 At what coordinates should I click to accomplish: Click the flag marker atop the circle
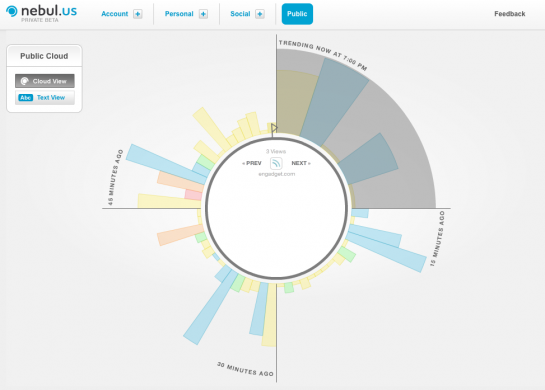pos(274,129)
